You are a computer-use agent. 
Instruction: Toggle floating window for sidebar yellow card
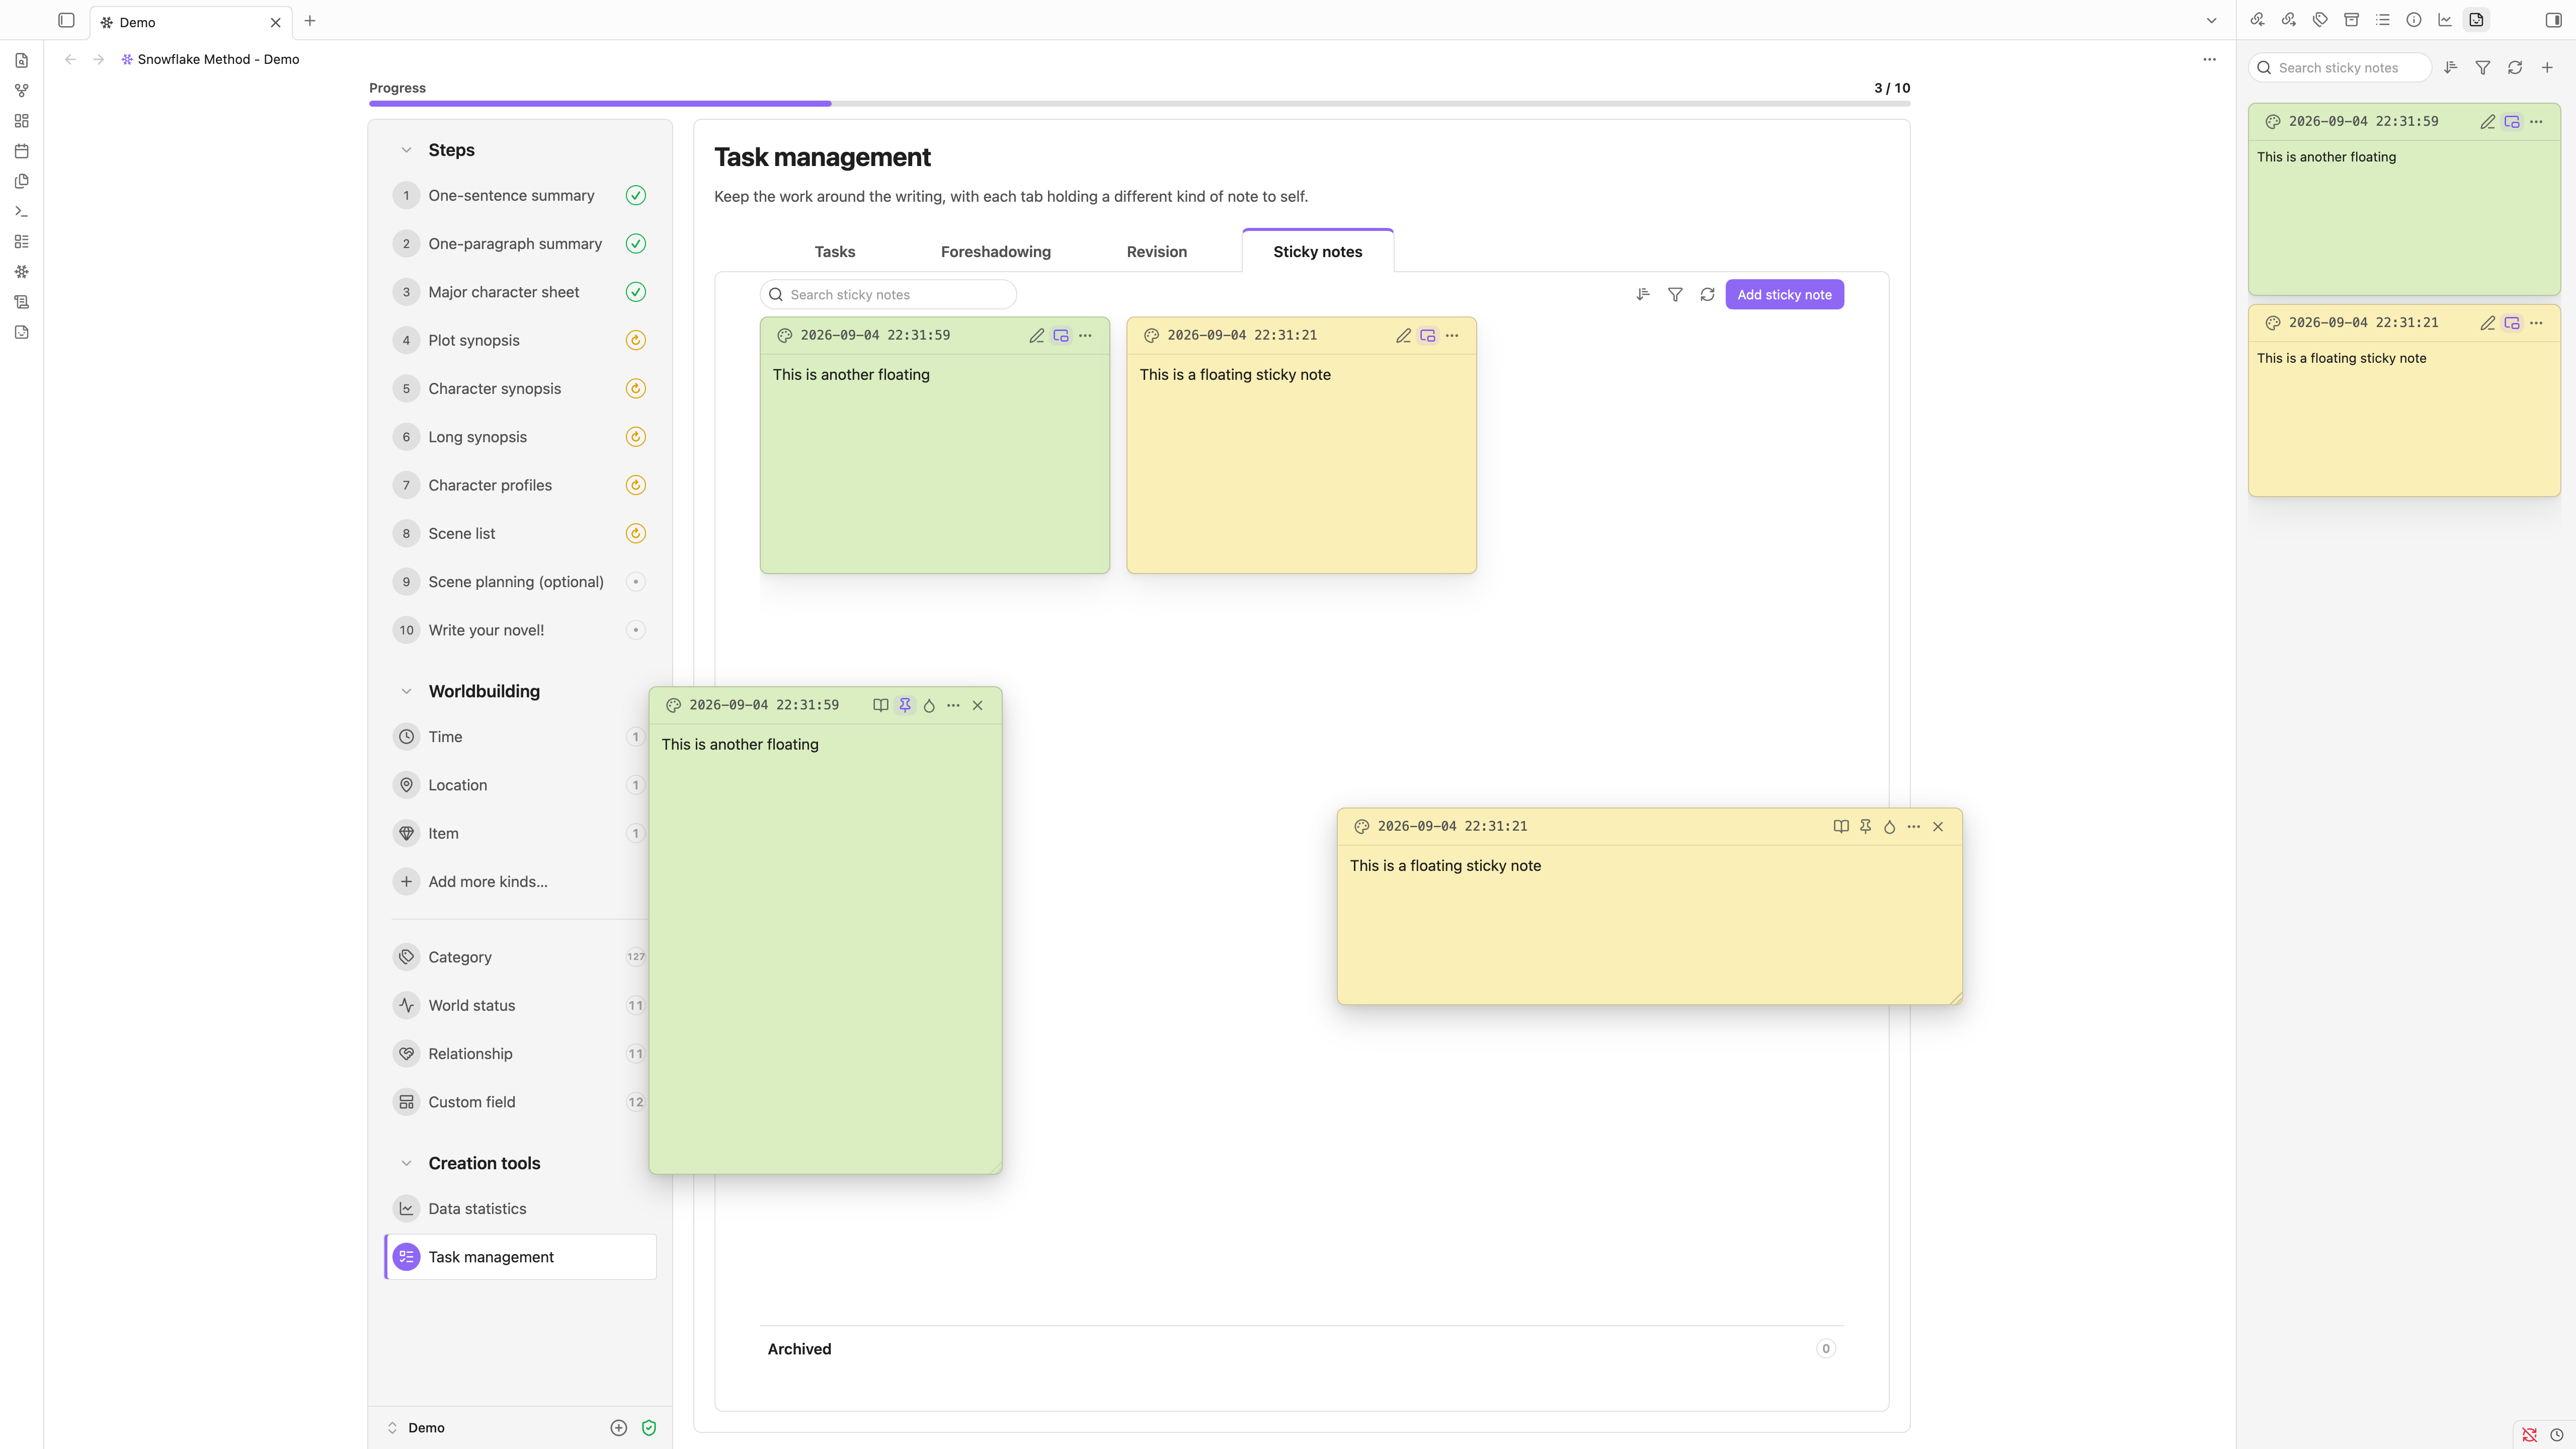tap(2511, 323)
